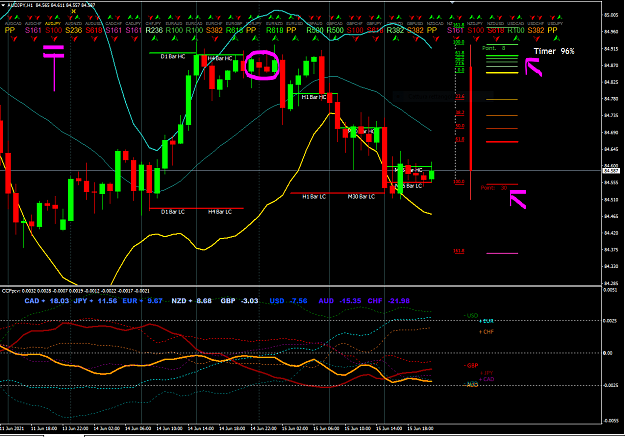
Task: Select the CADJPY pair label
Action: point(134,24)
